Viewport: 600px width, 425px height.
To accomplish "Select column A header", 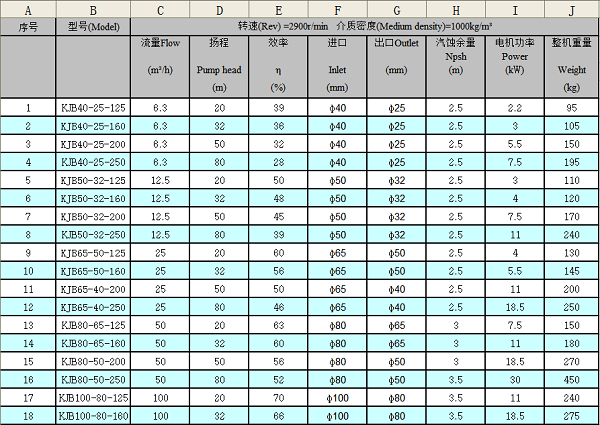I will click(27, 9).
